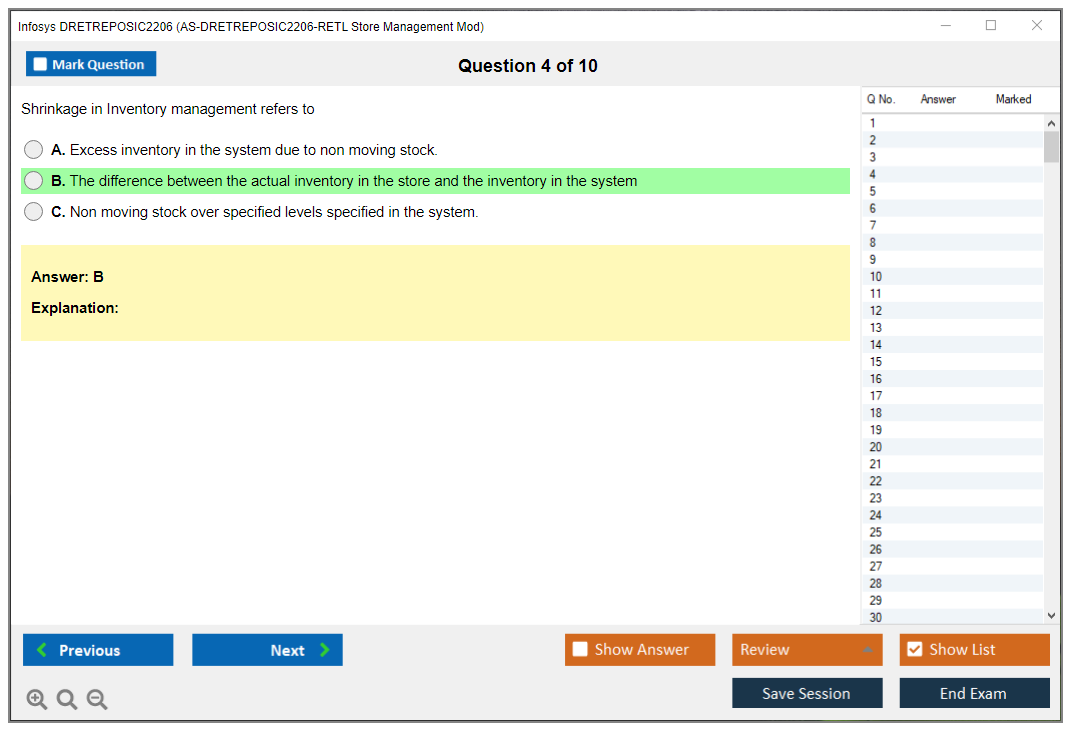This screenshot has height=735, width=1075.
Task: Click the Marked column header
Action: [x=1013, y=99]
